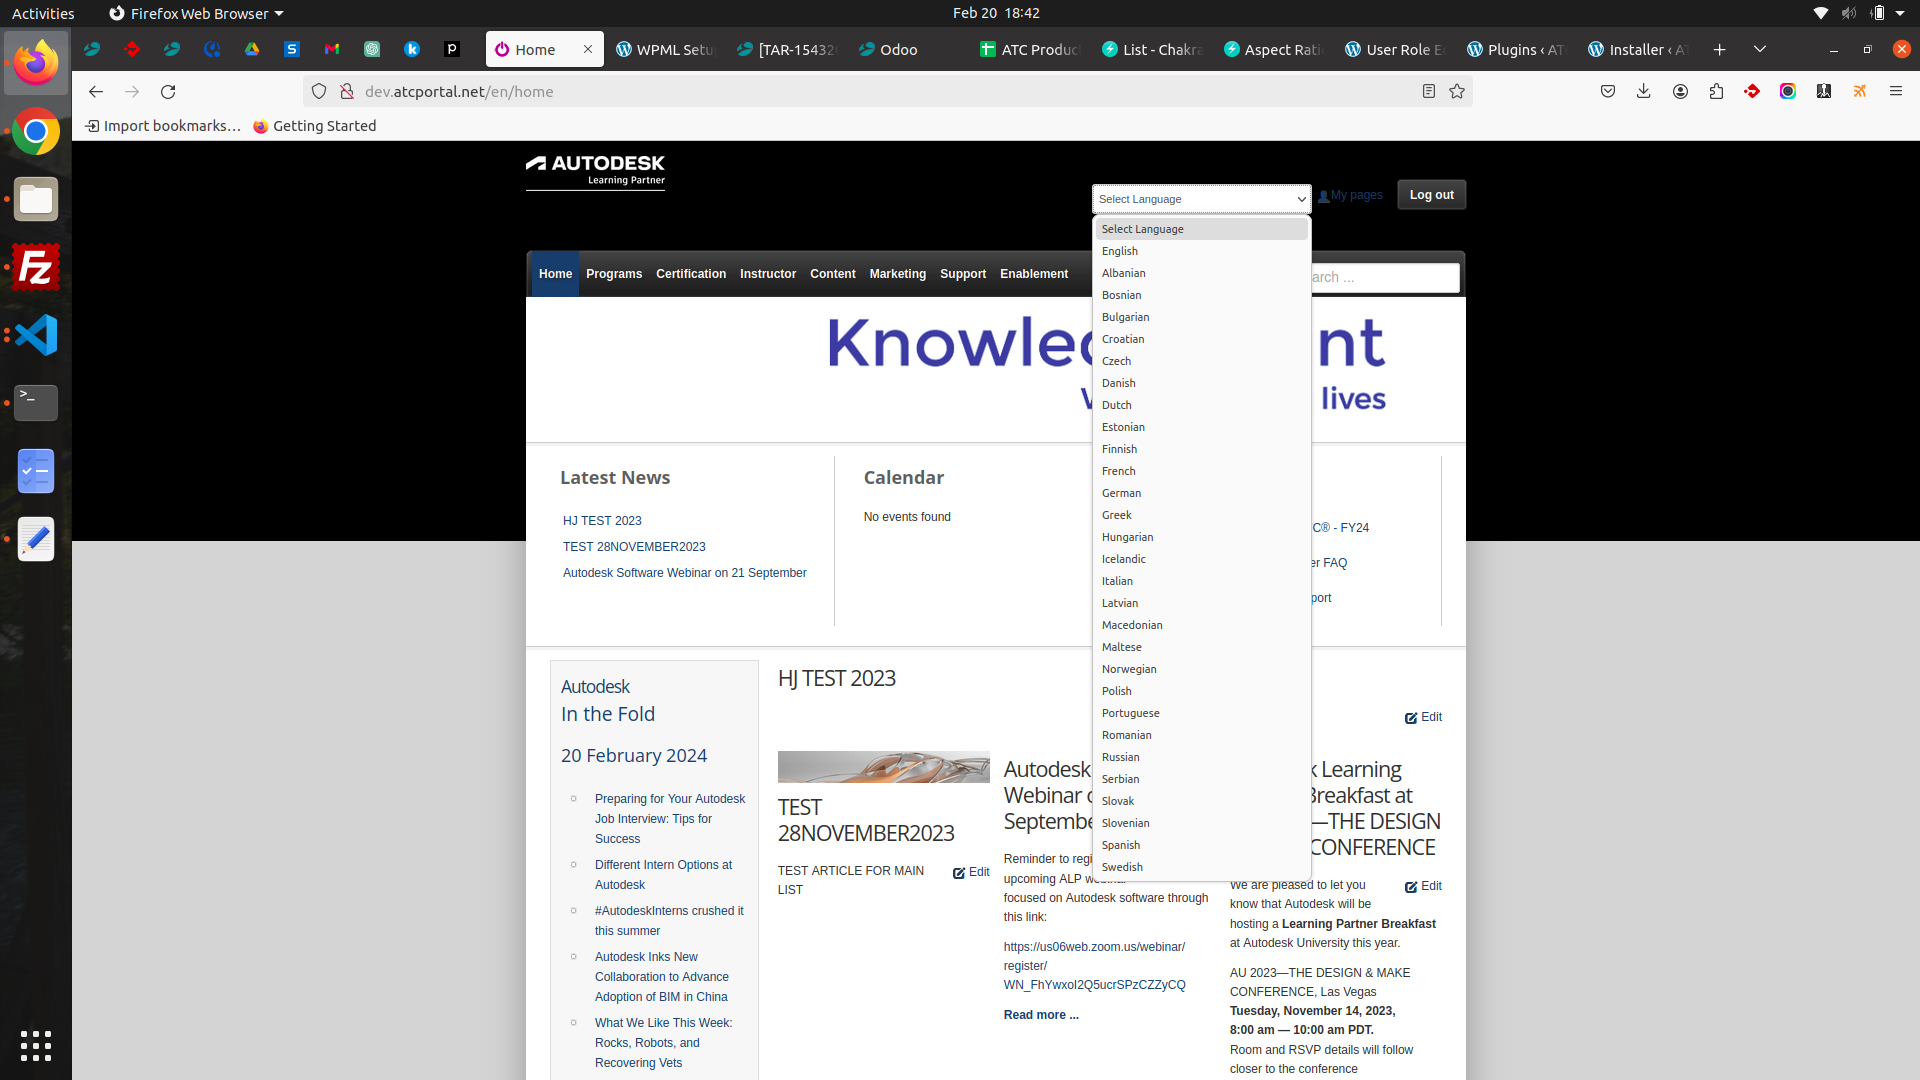Choose Portuguese from language list
This screenshot has width=1920, height=1080.
coord(1201,713)
